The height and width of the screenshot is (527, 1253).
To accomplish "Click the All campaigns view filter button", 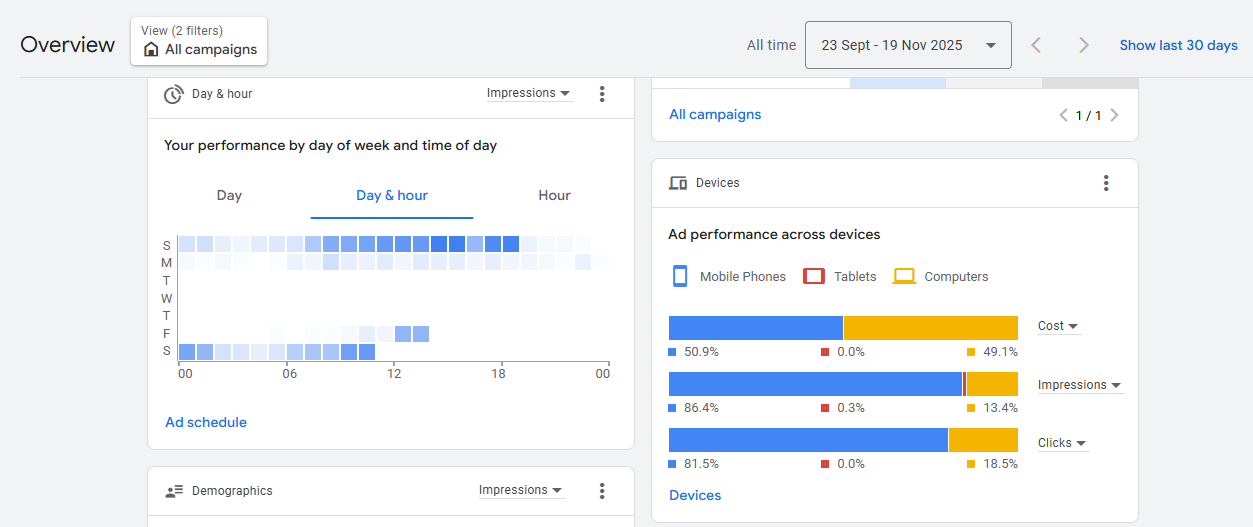I will [x=199, y=41].
